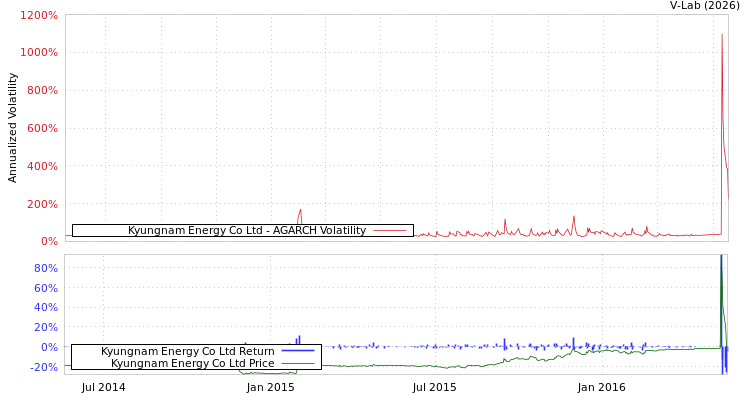Select the Kyungnam Energy Co Ltd Price legend text

coord(192,364)
